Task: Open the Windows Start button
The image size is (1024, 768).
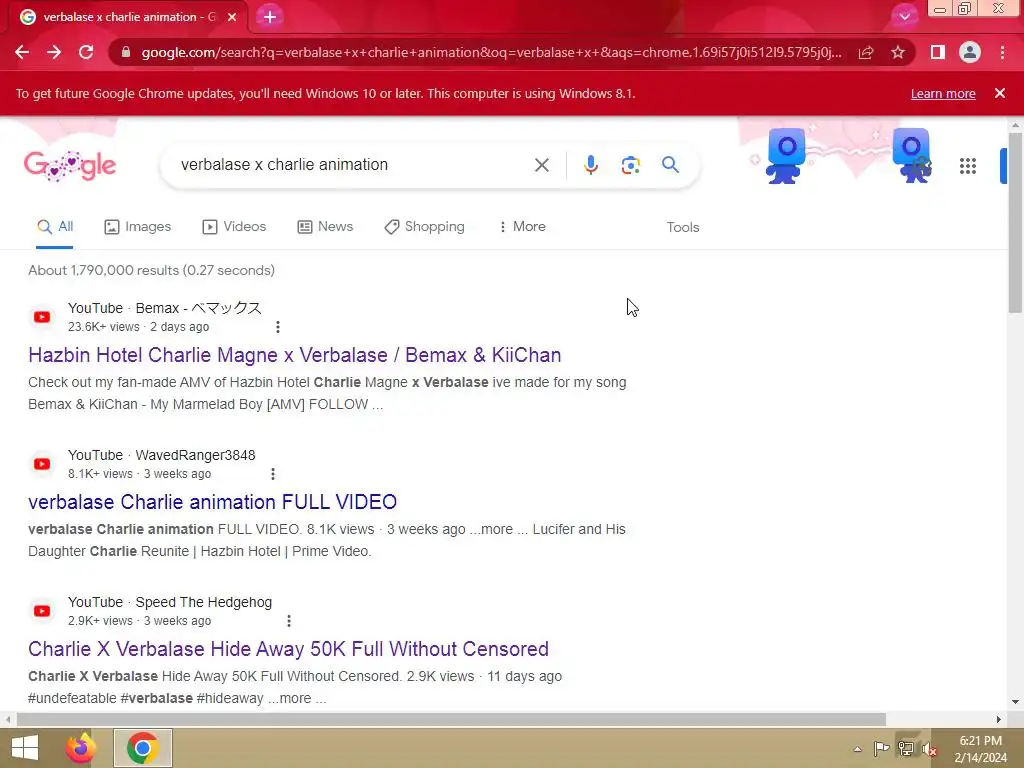Action: (x=25, y=748)
